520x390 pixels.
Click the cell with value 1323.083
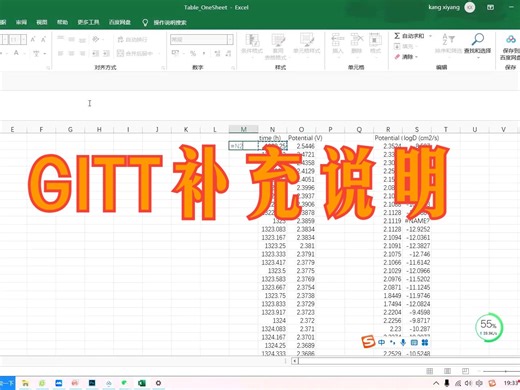coord(273,229)
